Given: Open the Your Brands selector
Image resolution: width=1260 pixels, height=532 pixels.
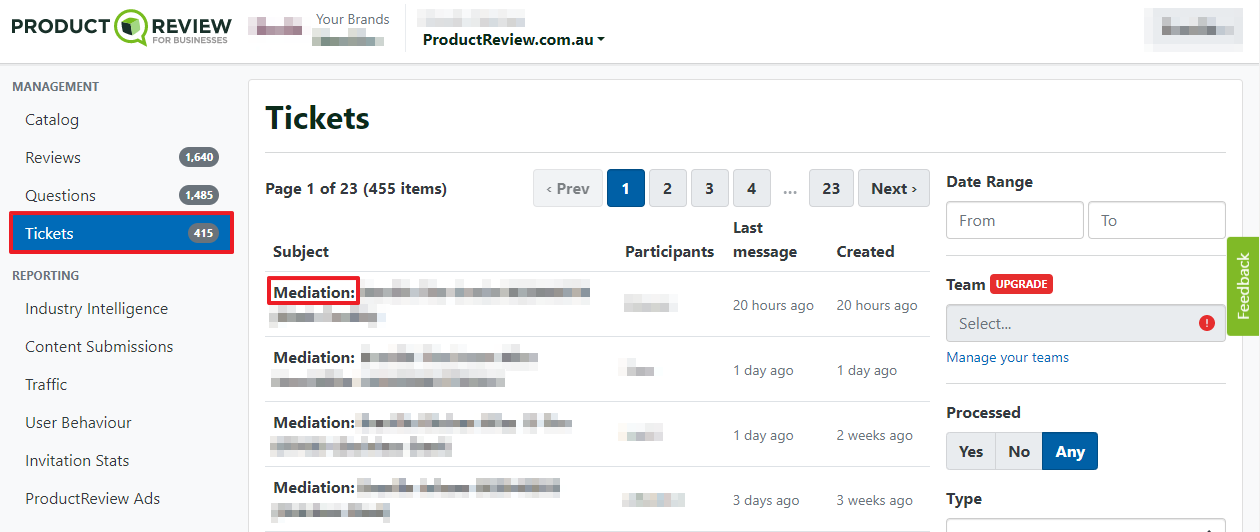Looking at the screenshot, I should pyautogui.click(x=350, y=29).
